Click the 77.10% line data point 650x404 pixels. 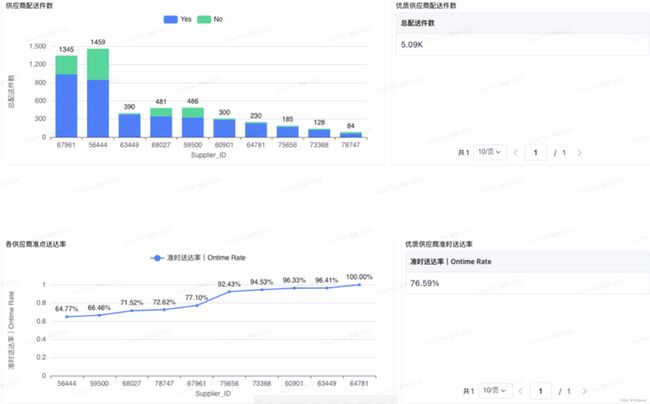click(x=196, y=305)
